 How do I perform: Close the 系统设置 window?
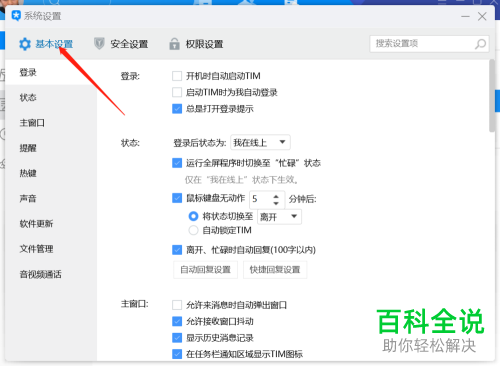coord(482,16)
